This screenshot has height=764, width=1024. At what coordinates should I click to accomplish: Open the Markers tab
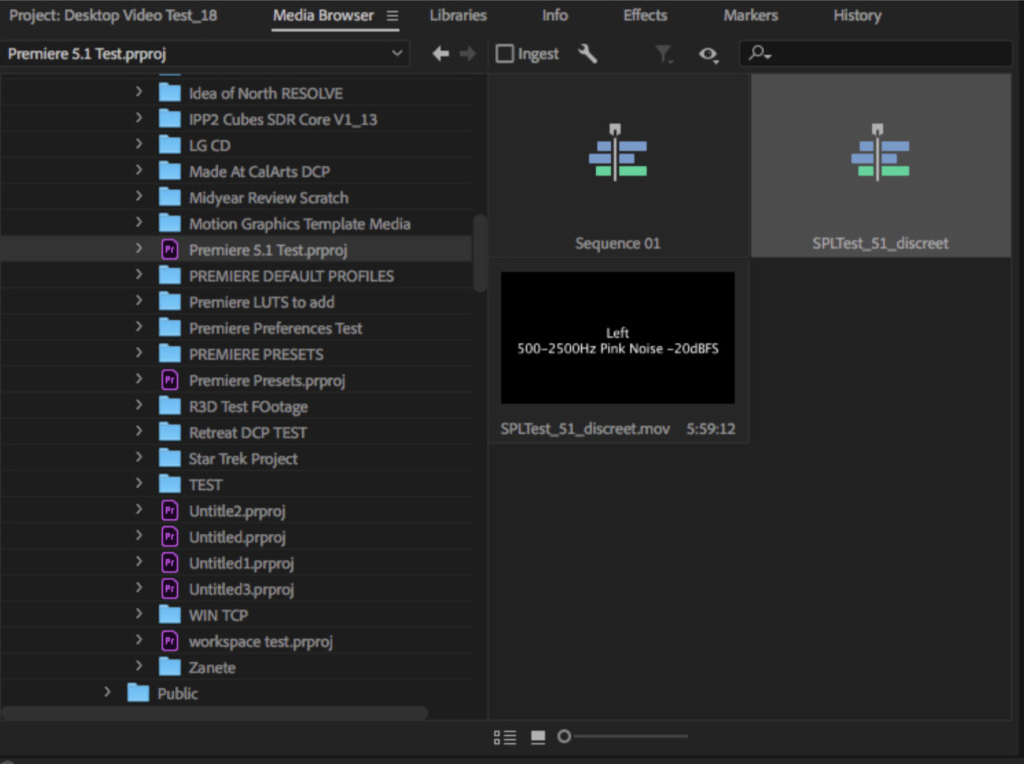750,16
